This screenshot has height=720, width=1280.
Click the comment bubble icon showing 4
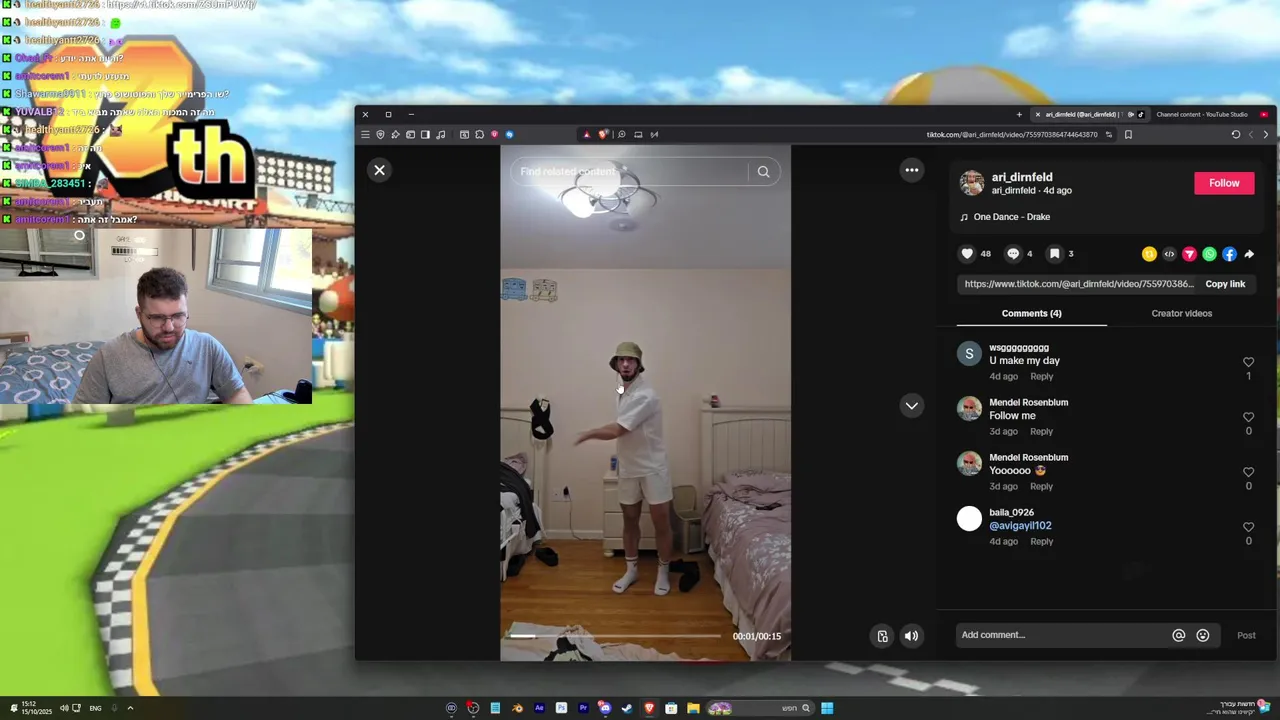tap(1013, 254)
